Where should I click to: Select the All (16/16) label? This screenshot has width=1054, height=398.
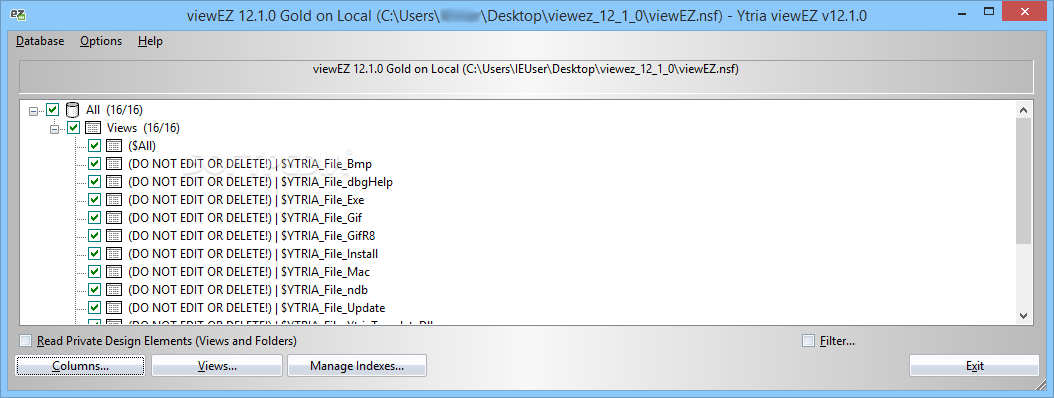tap(114, 110)
